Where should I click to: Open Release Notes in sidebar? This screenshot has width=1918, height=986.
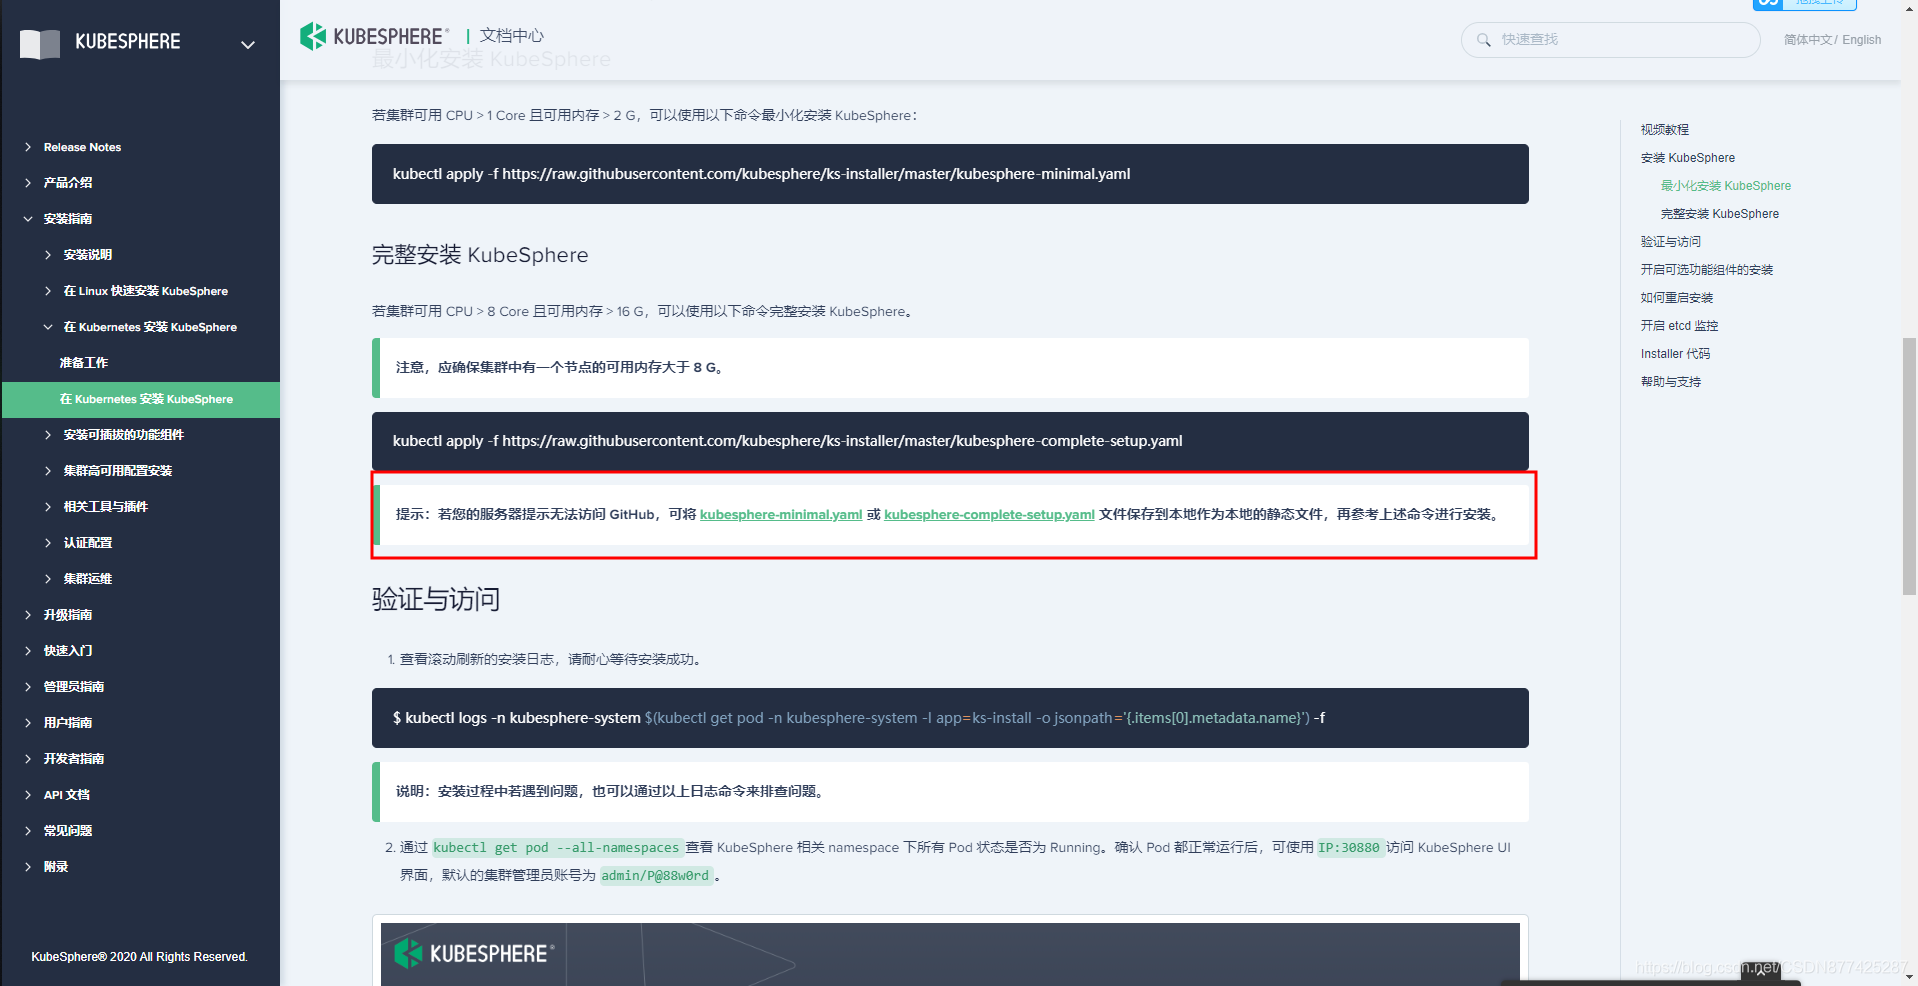click(82, 147)
